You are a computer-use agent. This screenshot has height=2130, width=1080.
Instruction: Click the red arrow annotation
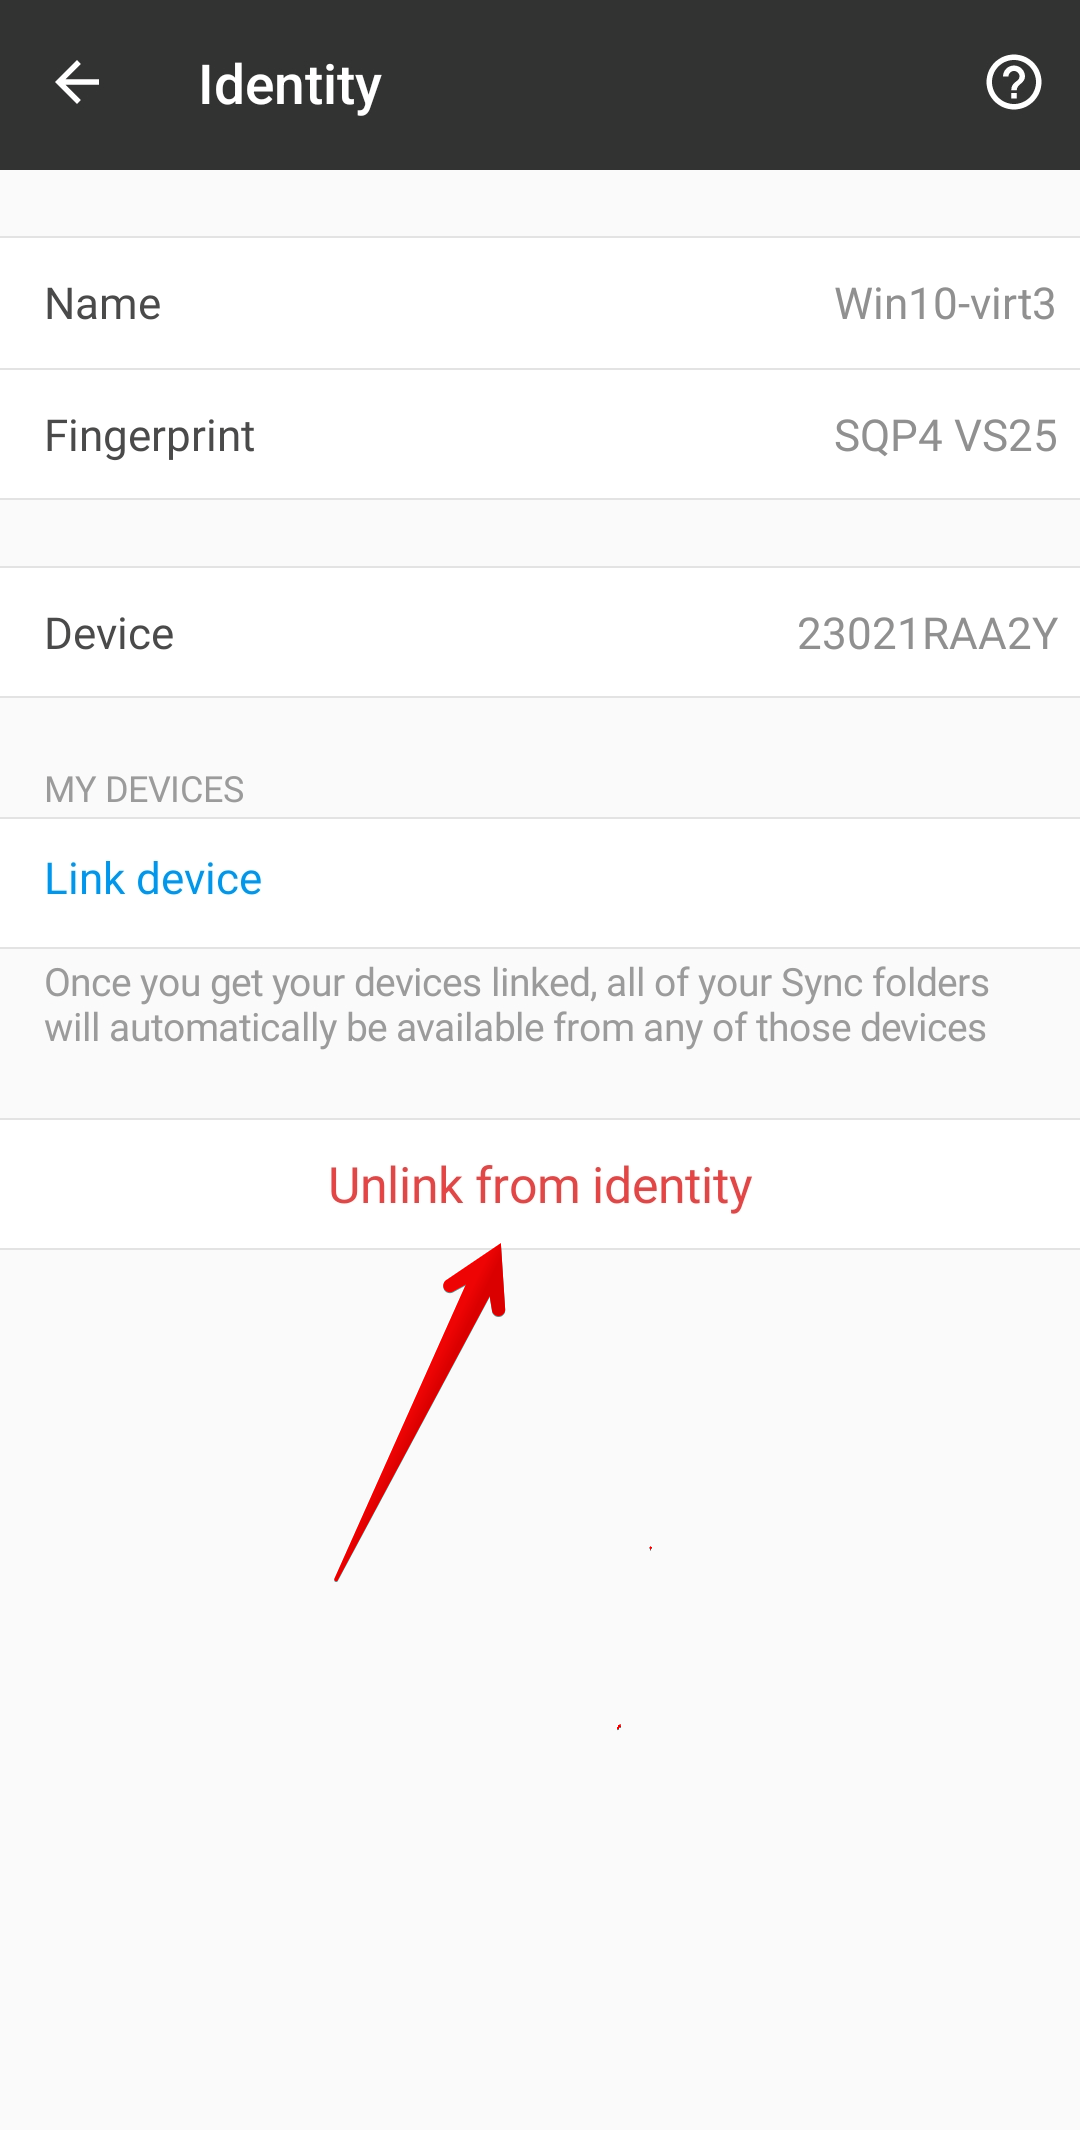click(420, 1412)
